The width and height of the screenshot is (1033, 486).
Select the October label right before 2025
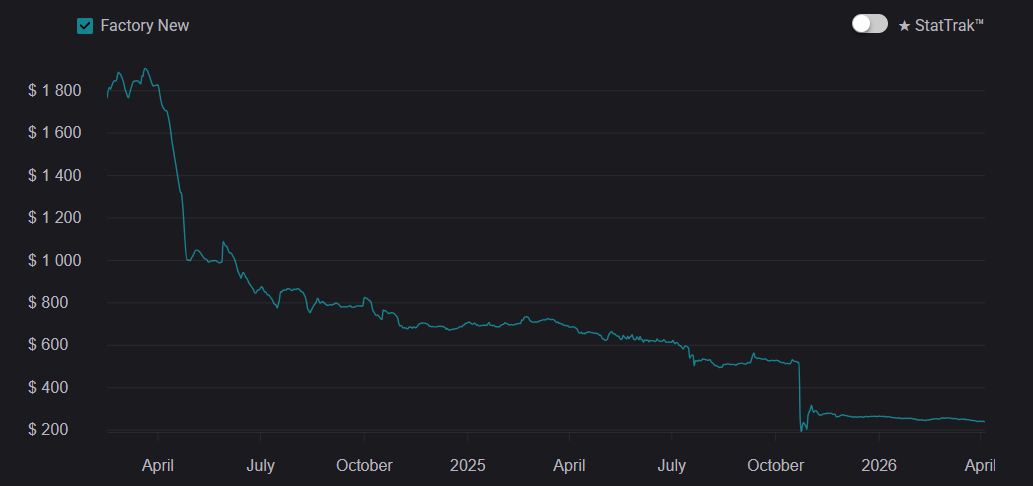point(364,465)
